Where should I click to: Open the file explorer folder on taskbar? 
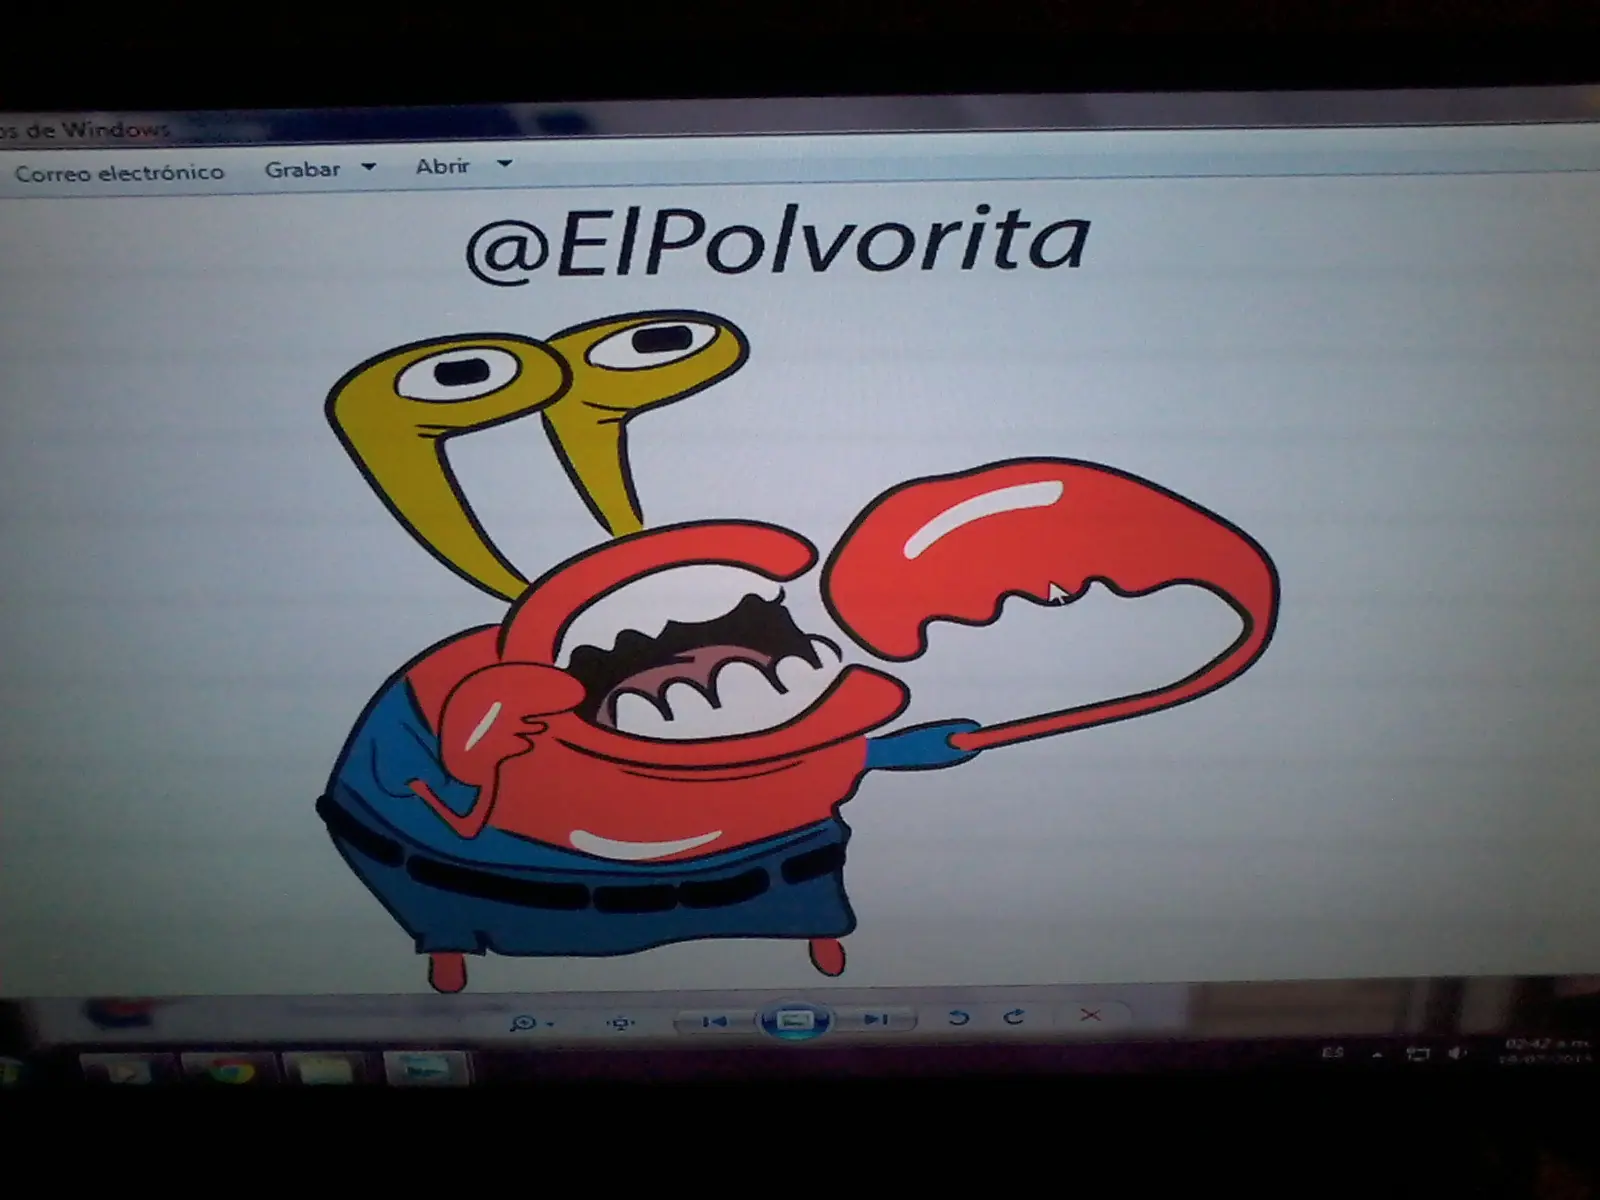[326, 1070]
